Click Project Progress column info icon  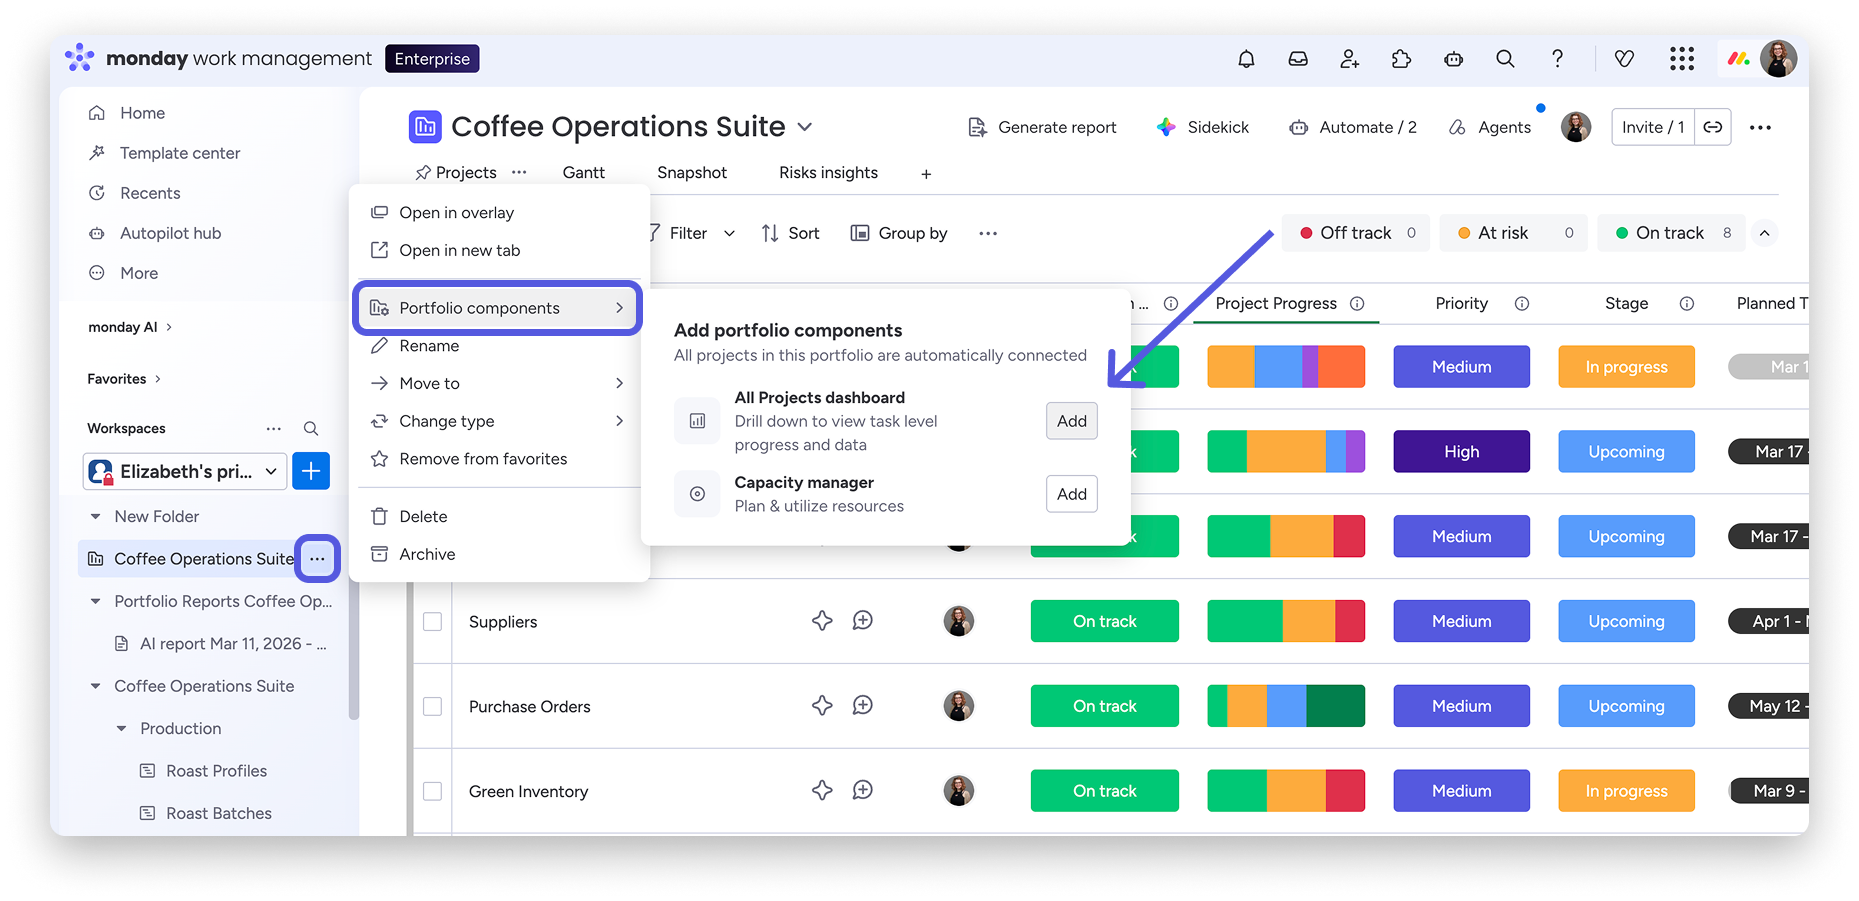(x=1357, y=304)
